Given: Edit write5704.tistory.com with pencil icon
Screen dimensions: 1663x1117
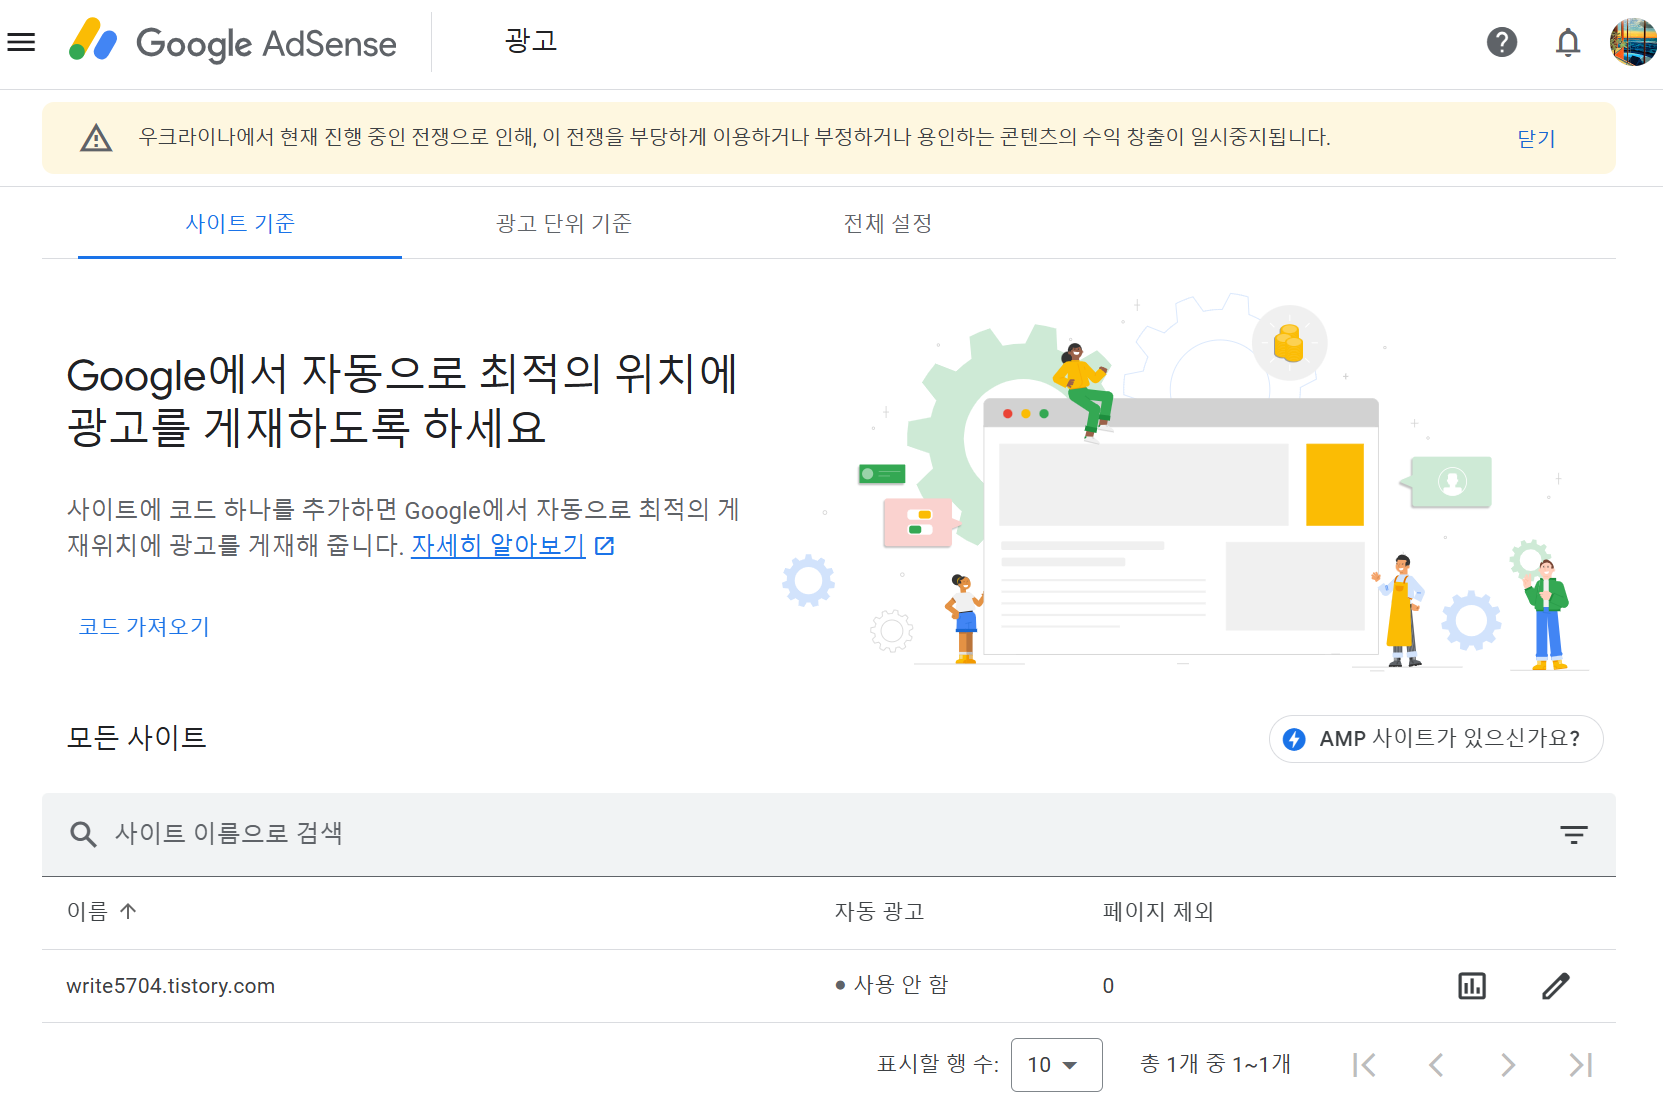Looking at the screenshot, I should click(x=1555, y=986).
